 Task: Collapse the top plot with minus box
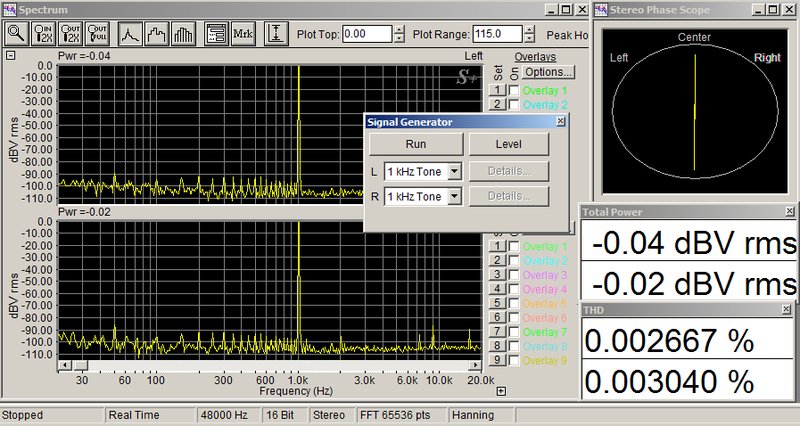click(11, 56)
